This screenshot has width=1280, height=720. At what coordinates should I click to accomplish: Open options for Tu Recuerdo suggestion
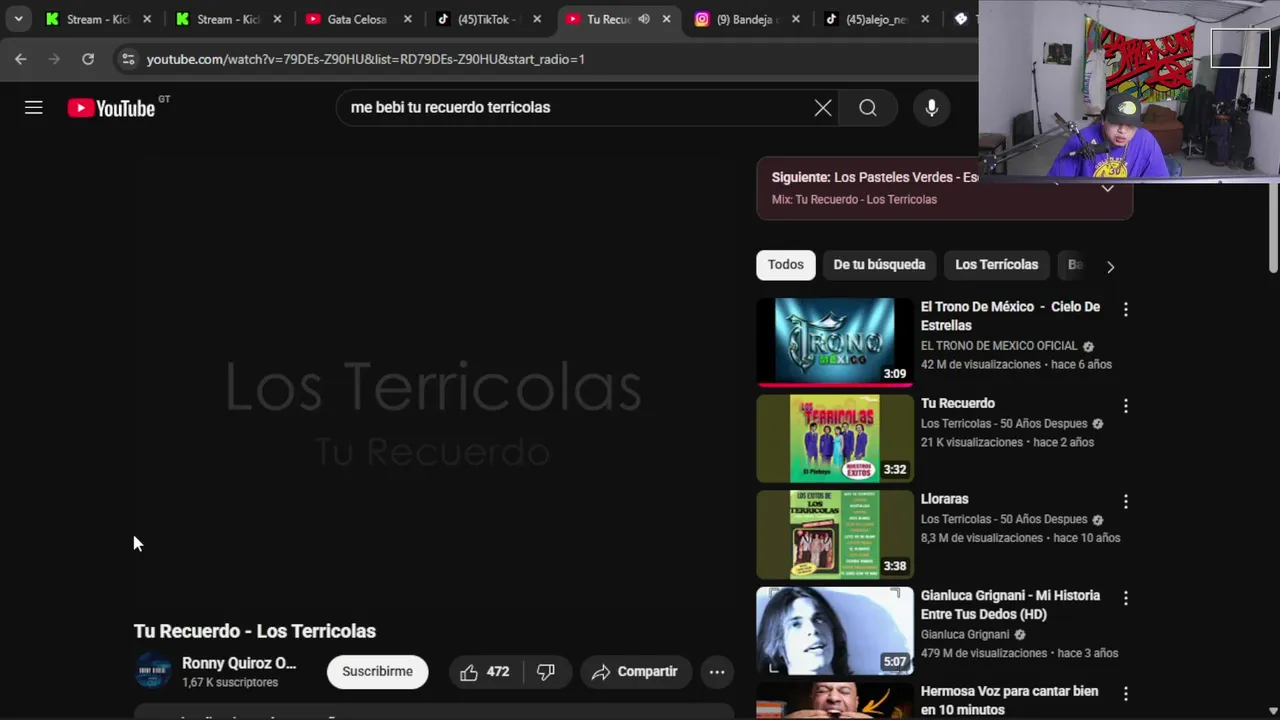tap(1126, 406)
